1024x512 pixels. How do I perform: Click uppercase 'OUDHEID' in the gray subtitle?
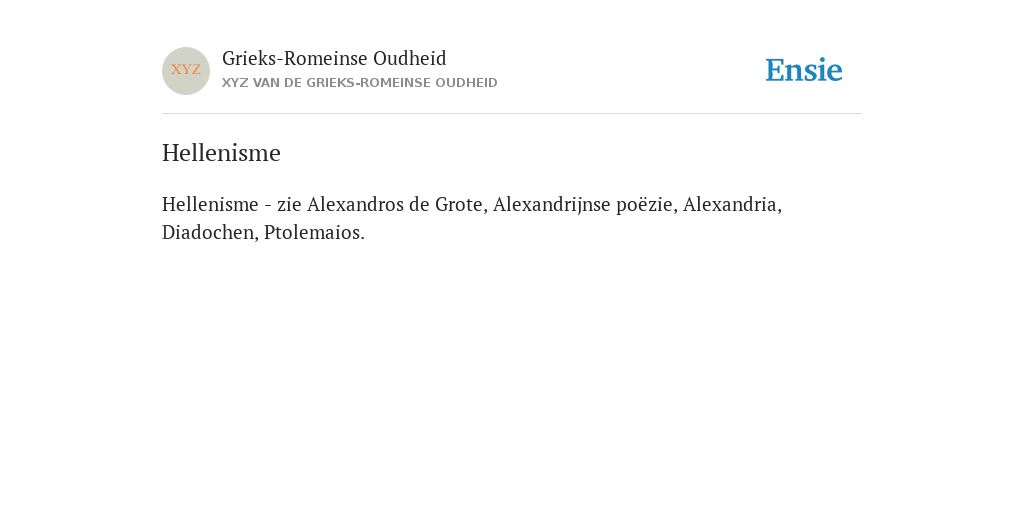(466, 83)
